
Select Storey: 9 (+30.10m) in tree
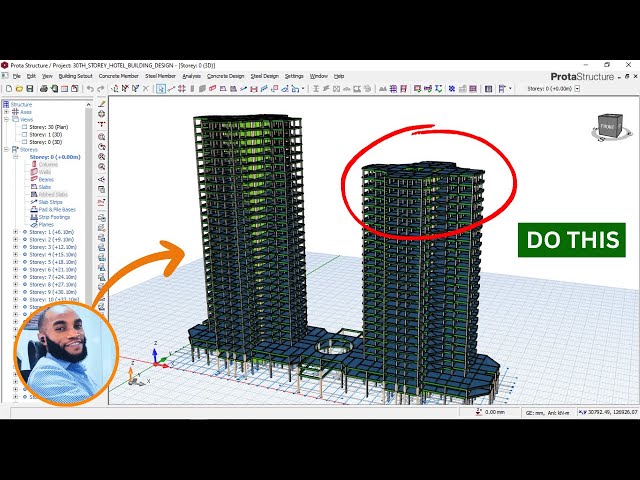53,292
